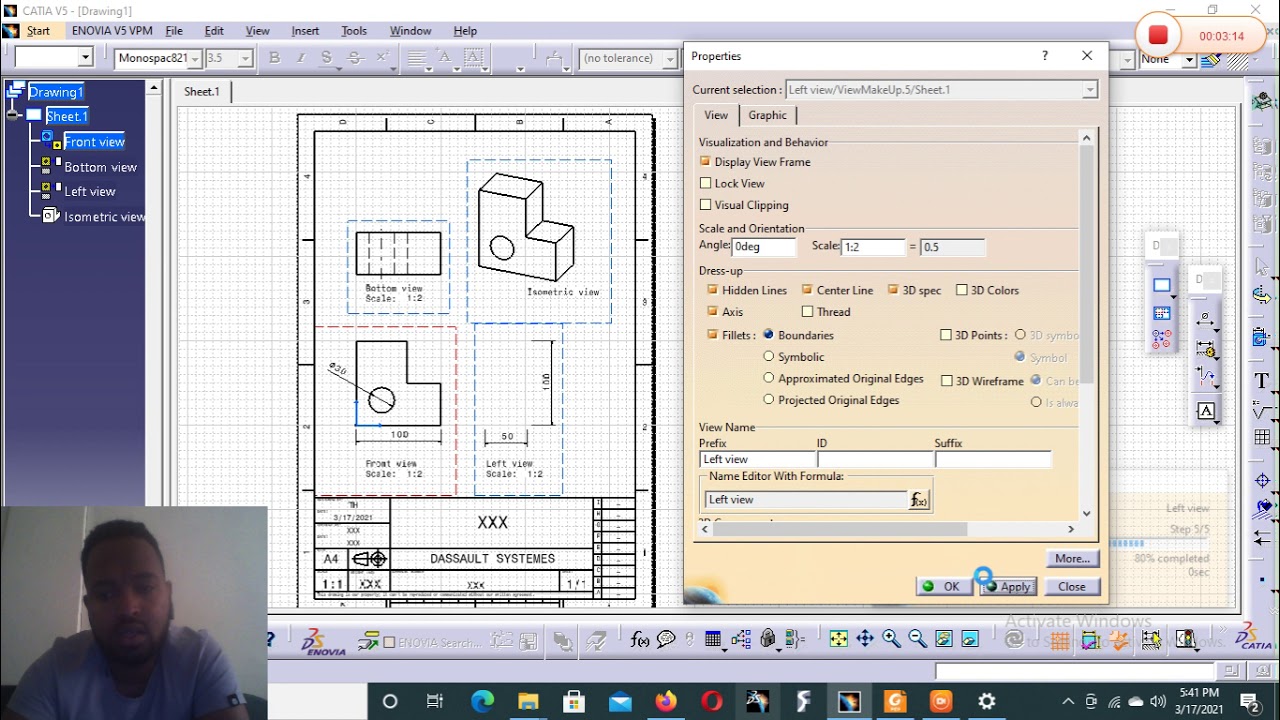This screenshot has width=1280, height=720.
Task: Click the Apply button
Action: [1006, 587]
